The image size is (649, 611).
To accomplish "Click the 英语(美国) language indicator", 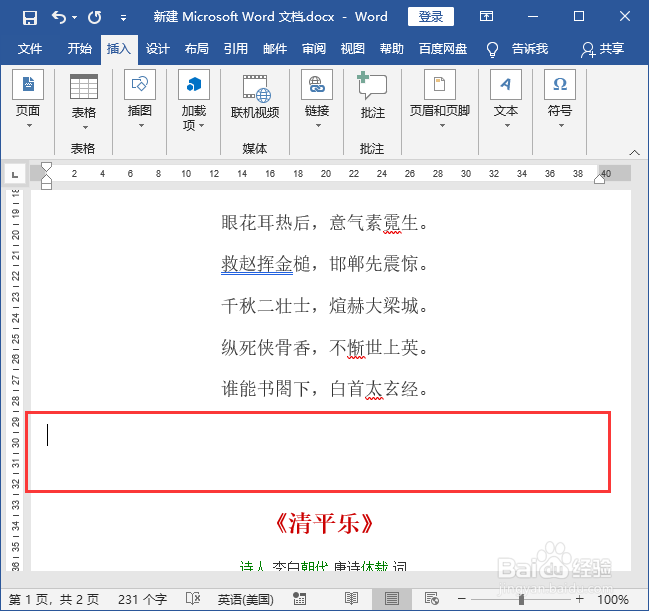I will click(245, 599).
